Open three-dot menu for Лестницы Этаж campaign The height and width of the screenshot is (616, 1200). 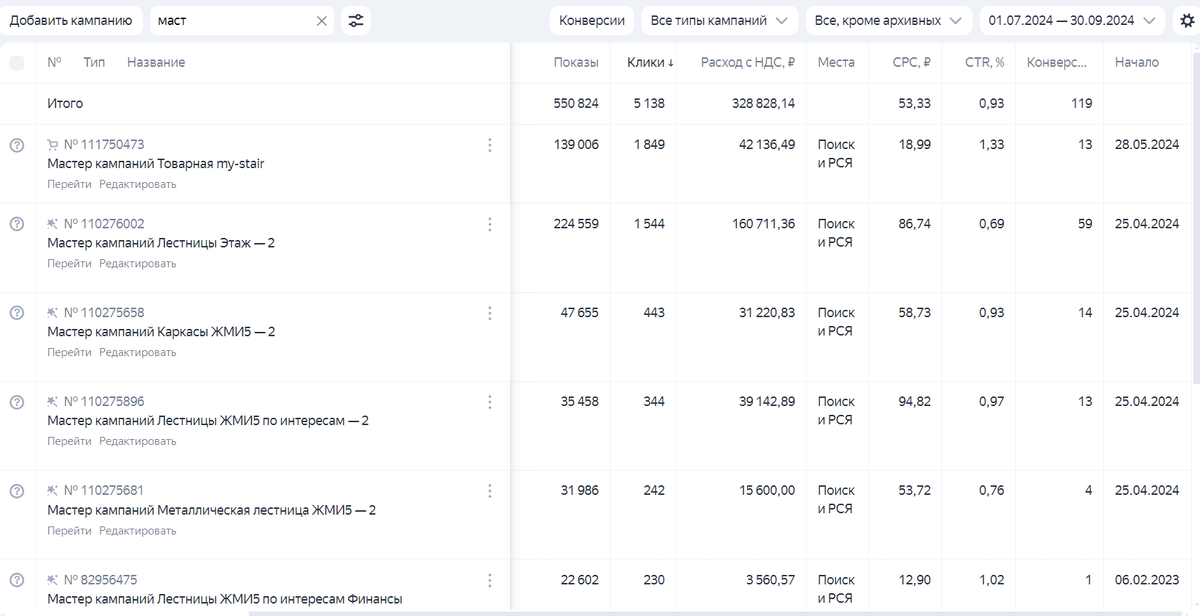pos(489,224)
